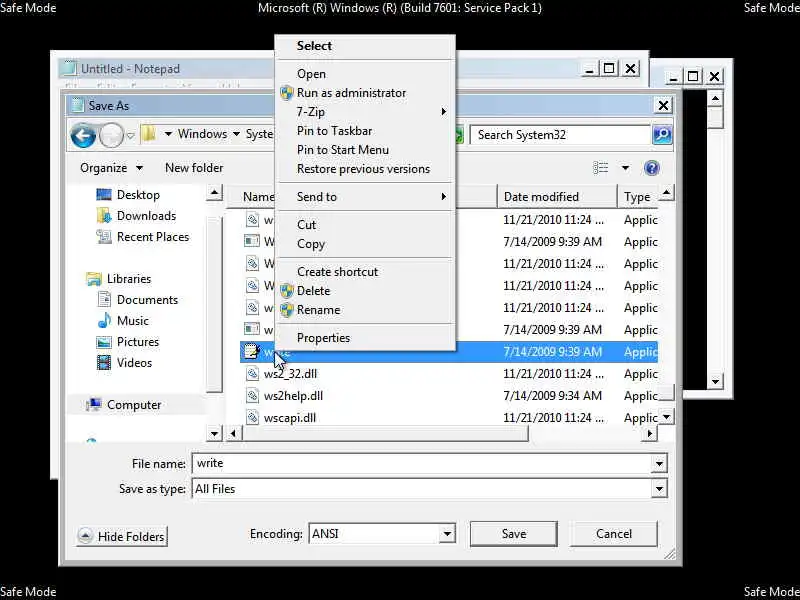Click the Music note icon
Image resolution: width=800 pixels, height=600 pixels.
pyautogui.click(x=104, y=320)
